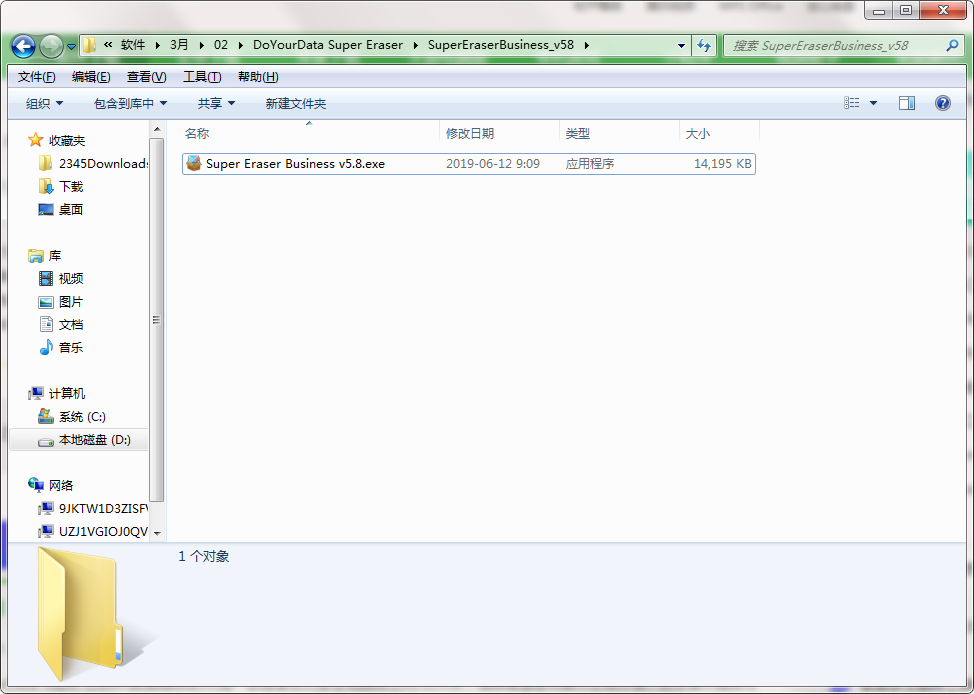Select the DoYourData Super Eraser breadcrumb

pos(328,45)
